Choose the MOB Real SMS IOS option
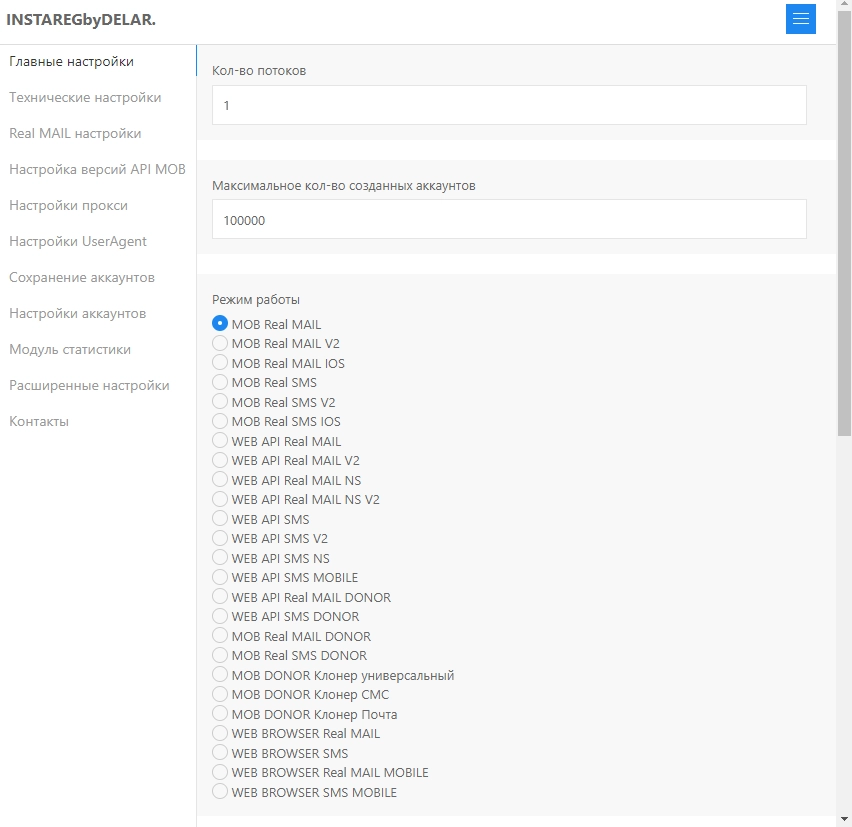 point(220,422)
